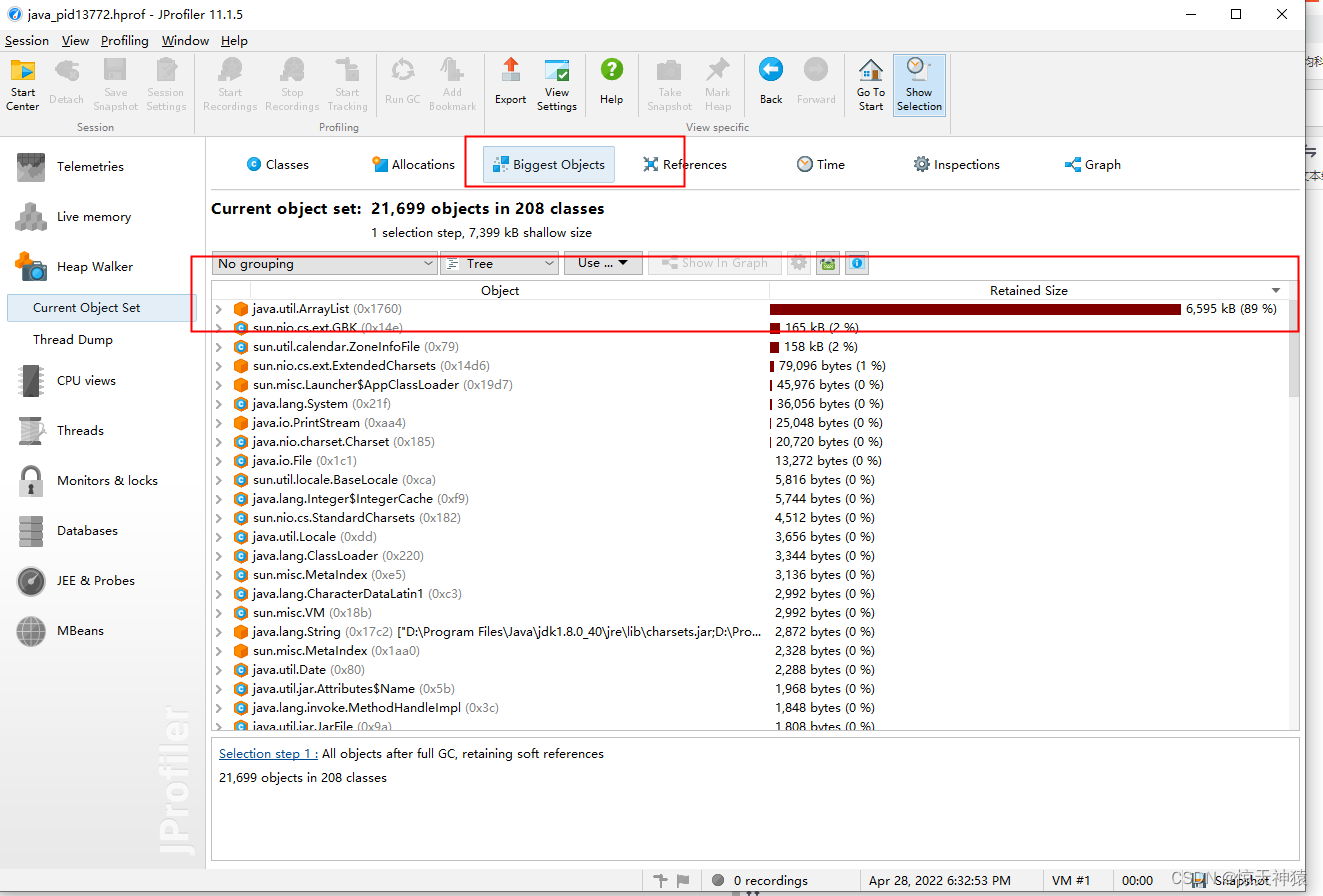
Task: Click the pin icon in status bar
Action: 660,881
